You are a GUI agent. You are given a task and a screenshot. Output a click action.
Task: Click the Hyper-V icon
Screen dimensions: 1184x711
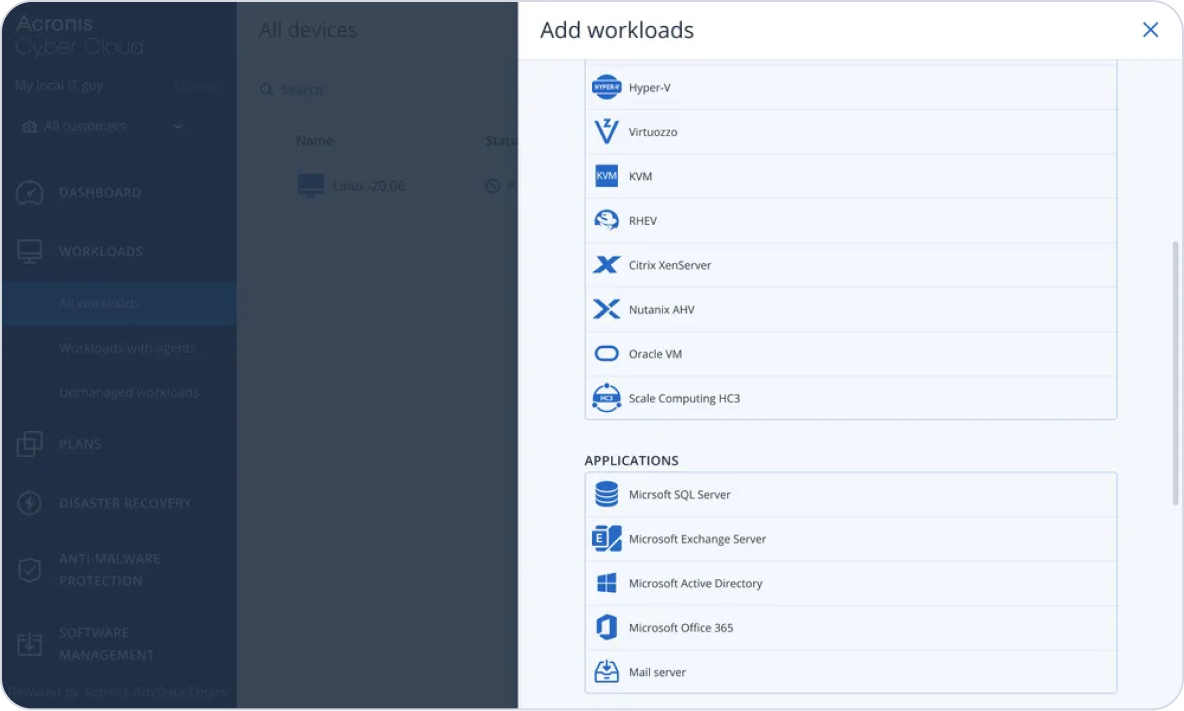[x=606, y=88]
